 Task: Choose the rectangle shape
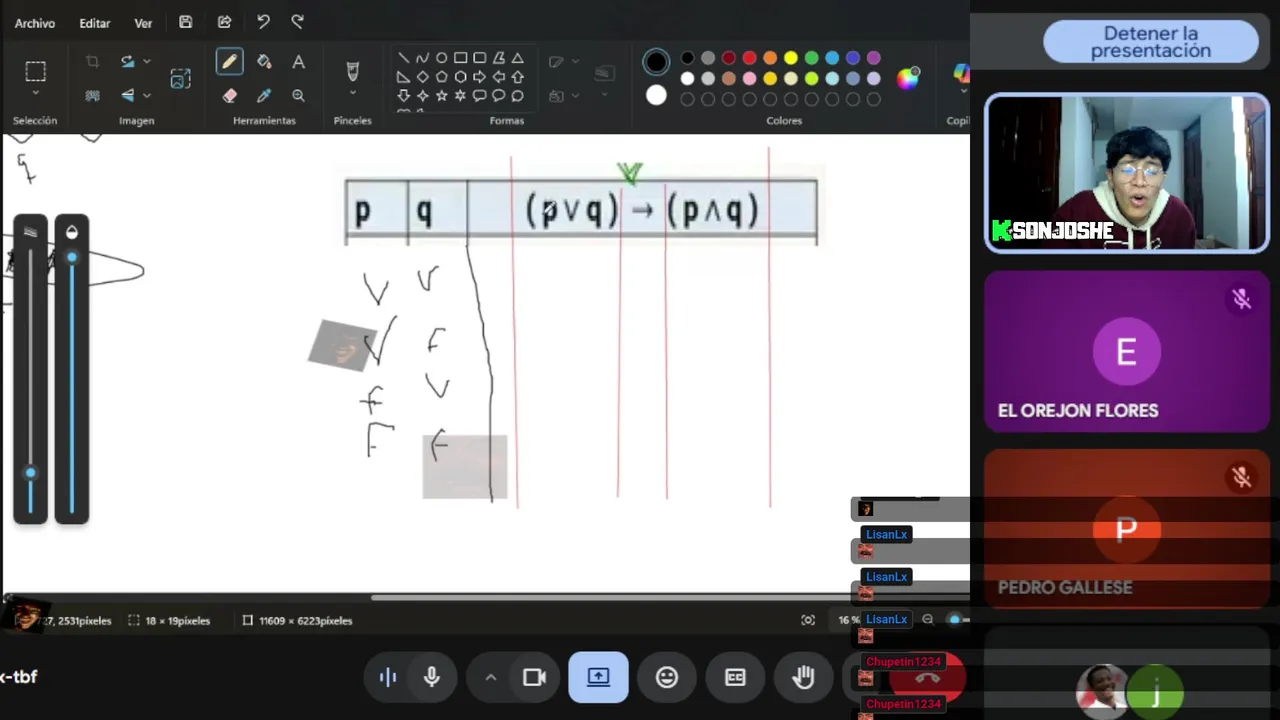[460, 58]
